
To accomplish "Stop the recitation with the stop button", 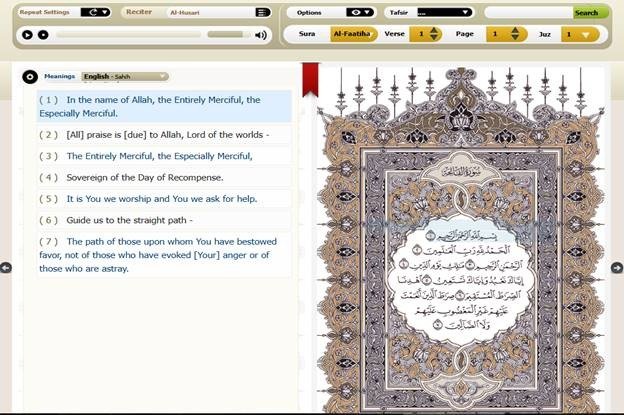I will (x=43, y=35).
